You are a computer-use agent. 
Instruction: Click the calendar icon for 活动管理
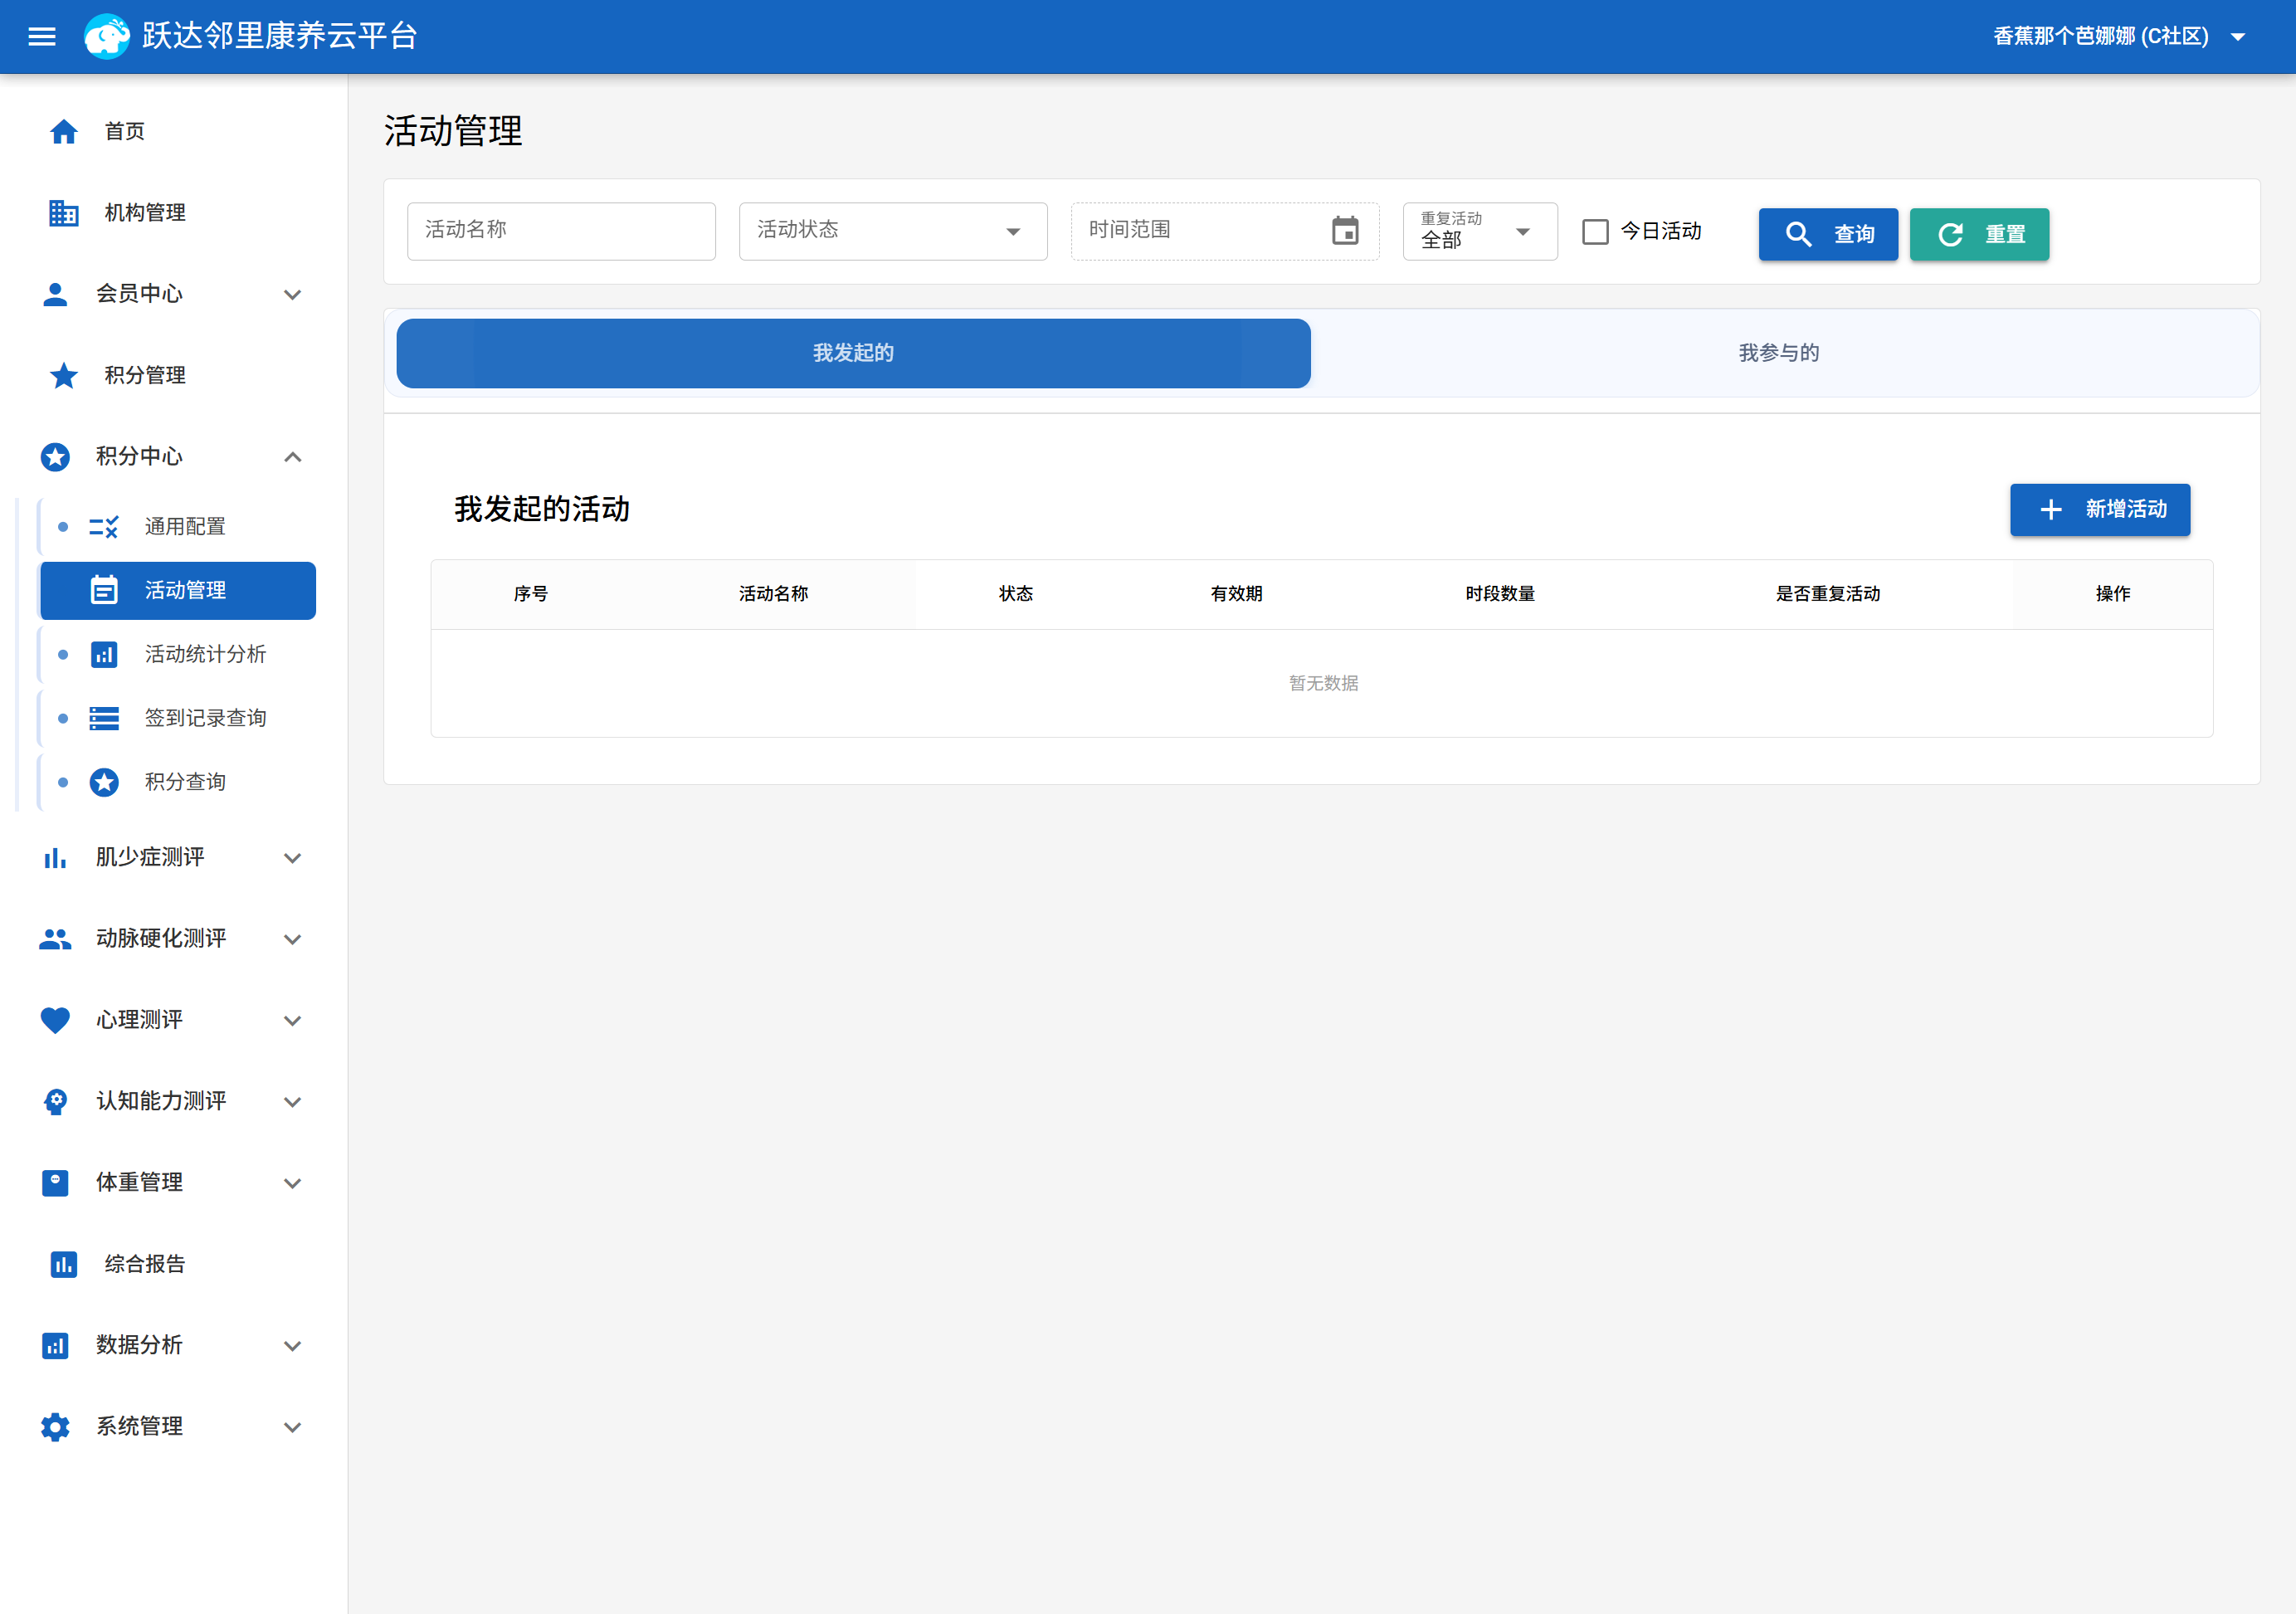(104, 590)
